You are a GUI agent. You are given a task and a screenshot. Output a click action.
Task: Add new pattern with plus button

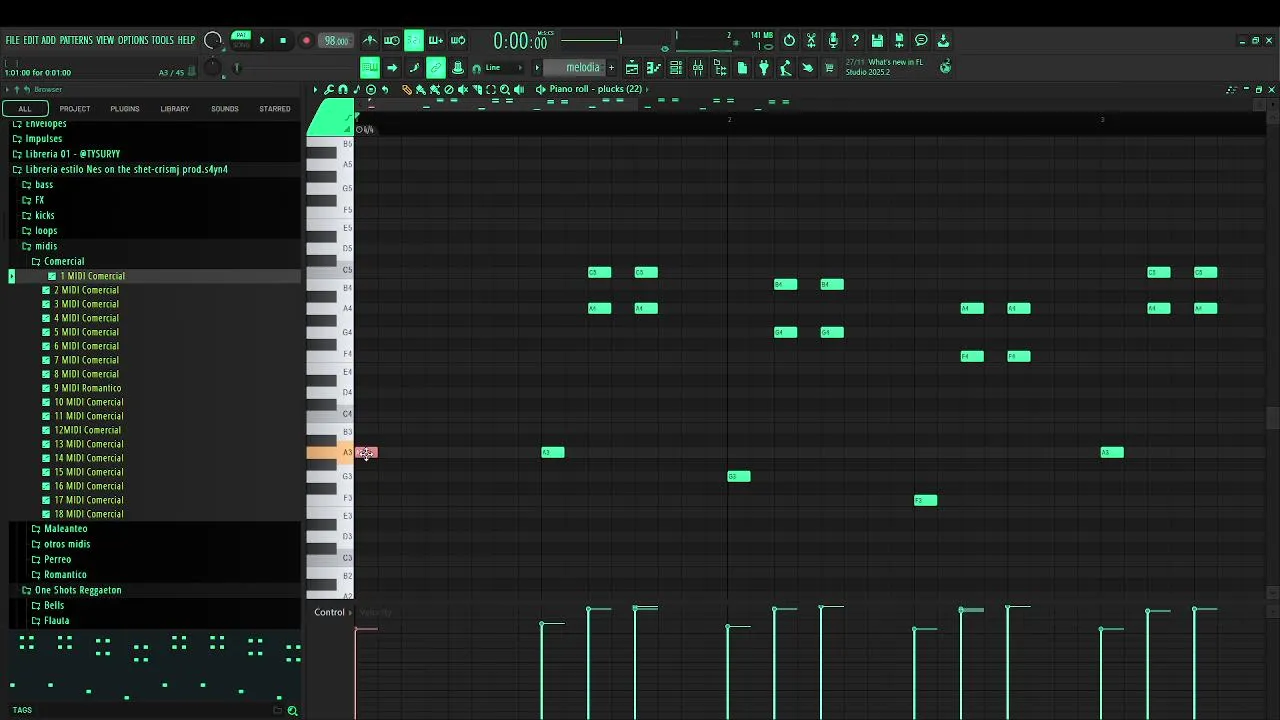pyautogui.click(x=611, y=68)
